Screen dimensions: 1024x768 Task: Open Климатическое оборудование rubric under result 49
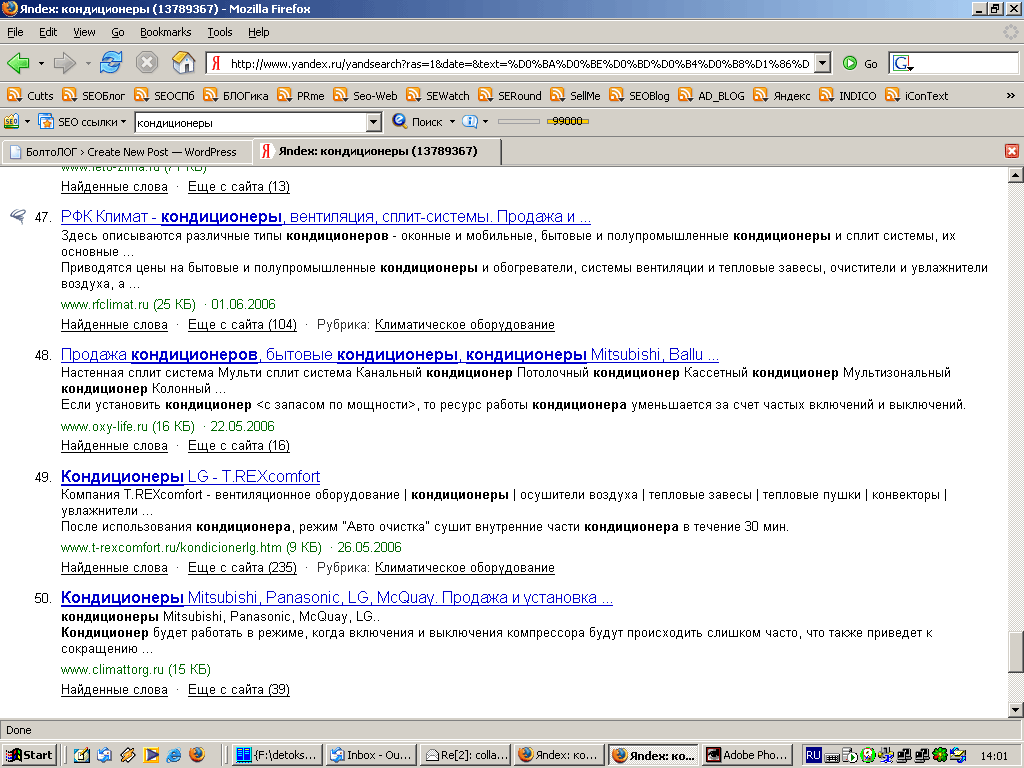[464, 568]
